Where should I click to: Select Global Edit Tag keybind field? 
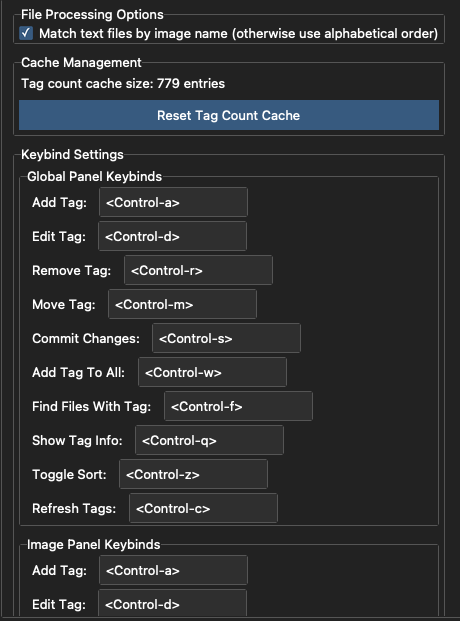tap(173, 236)
